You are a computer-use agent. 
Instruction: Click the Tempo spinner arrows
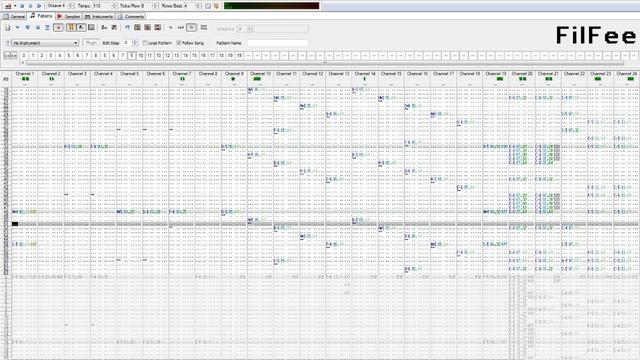[x=115, y=6]
